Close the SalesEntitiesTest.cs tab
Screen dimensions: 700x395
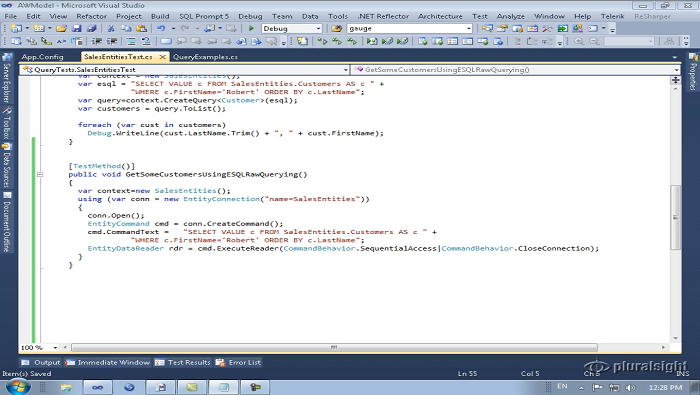tap(162, 57)
